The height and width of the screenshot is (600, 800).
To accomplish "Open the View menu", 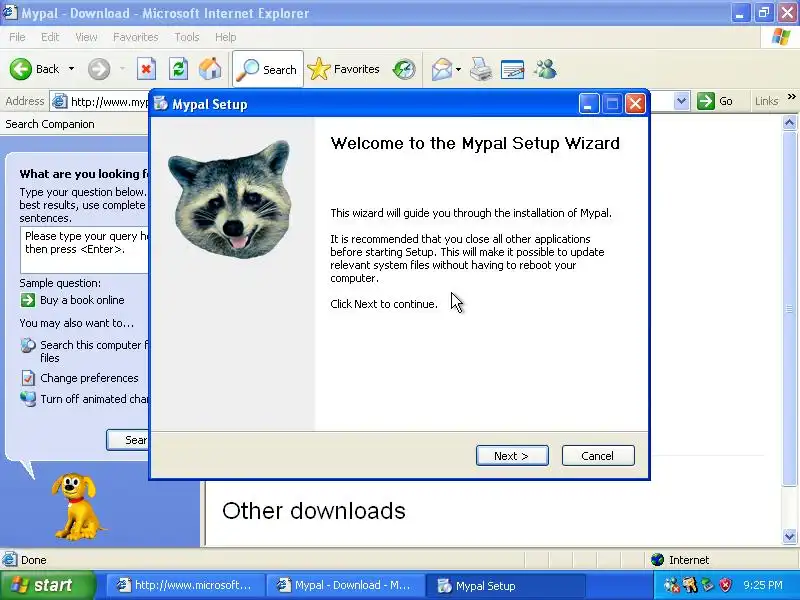I will point(86,37).
